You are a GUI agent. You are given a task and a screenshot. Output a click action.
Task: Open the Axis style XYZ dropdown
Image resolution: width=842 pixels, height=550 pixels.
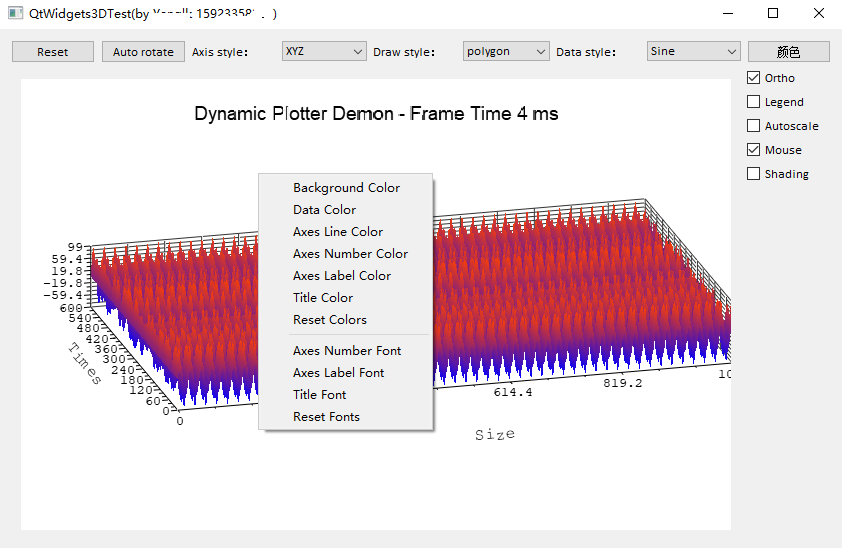[x=324, y=52]
